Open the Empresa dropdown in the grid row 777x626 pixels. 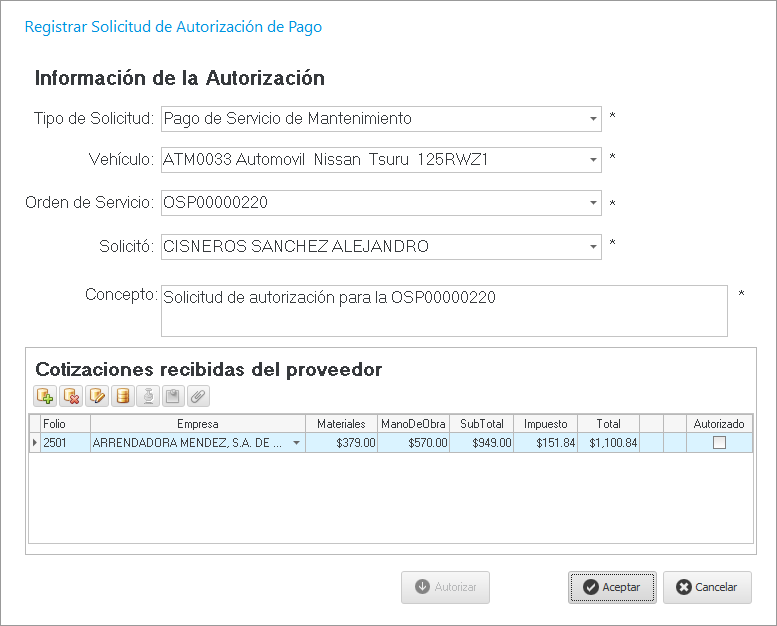[296, 443]
